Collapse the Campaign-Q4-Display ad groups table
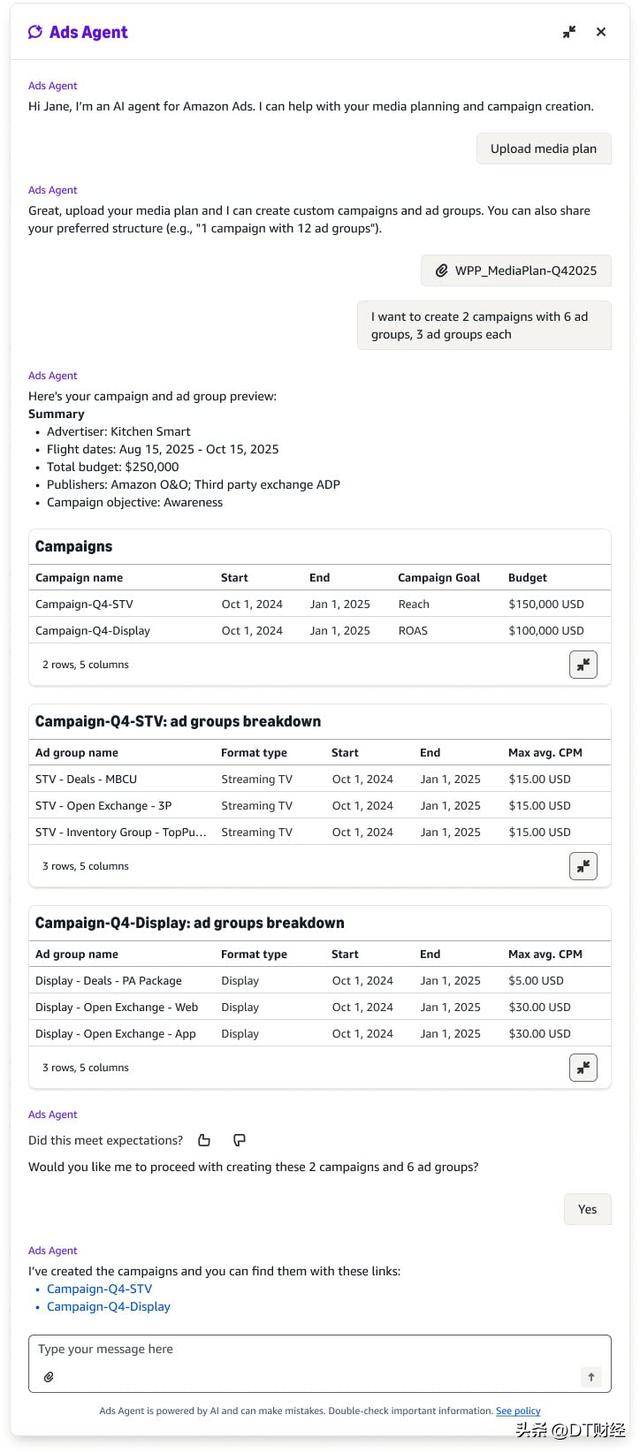640x1453 pixels. pos(583,1067)
